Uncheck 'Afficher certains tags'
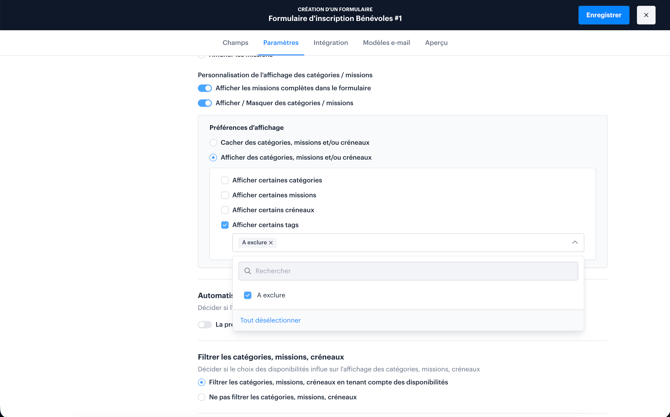Screen dimensions: 670x417 (x=225, y=225)
